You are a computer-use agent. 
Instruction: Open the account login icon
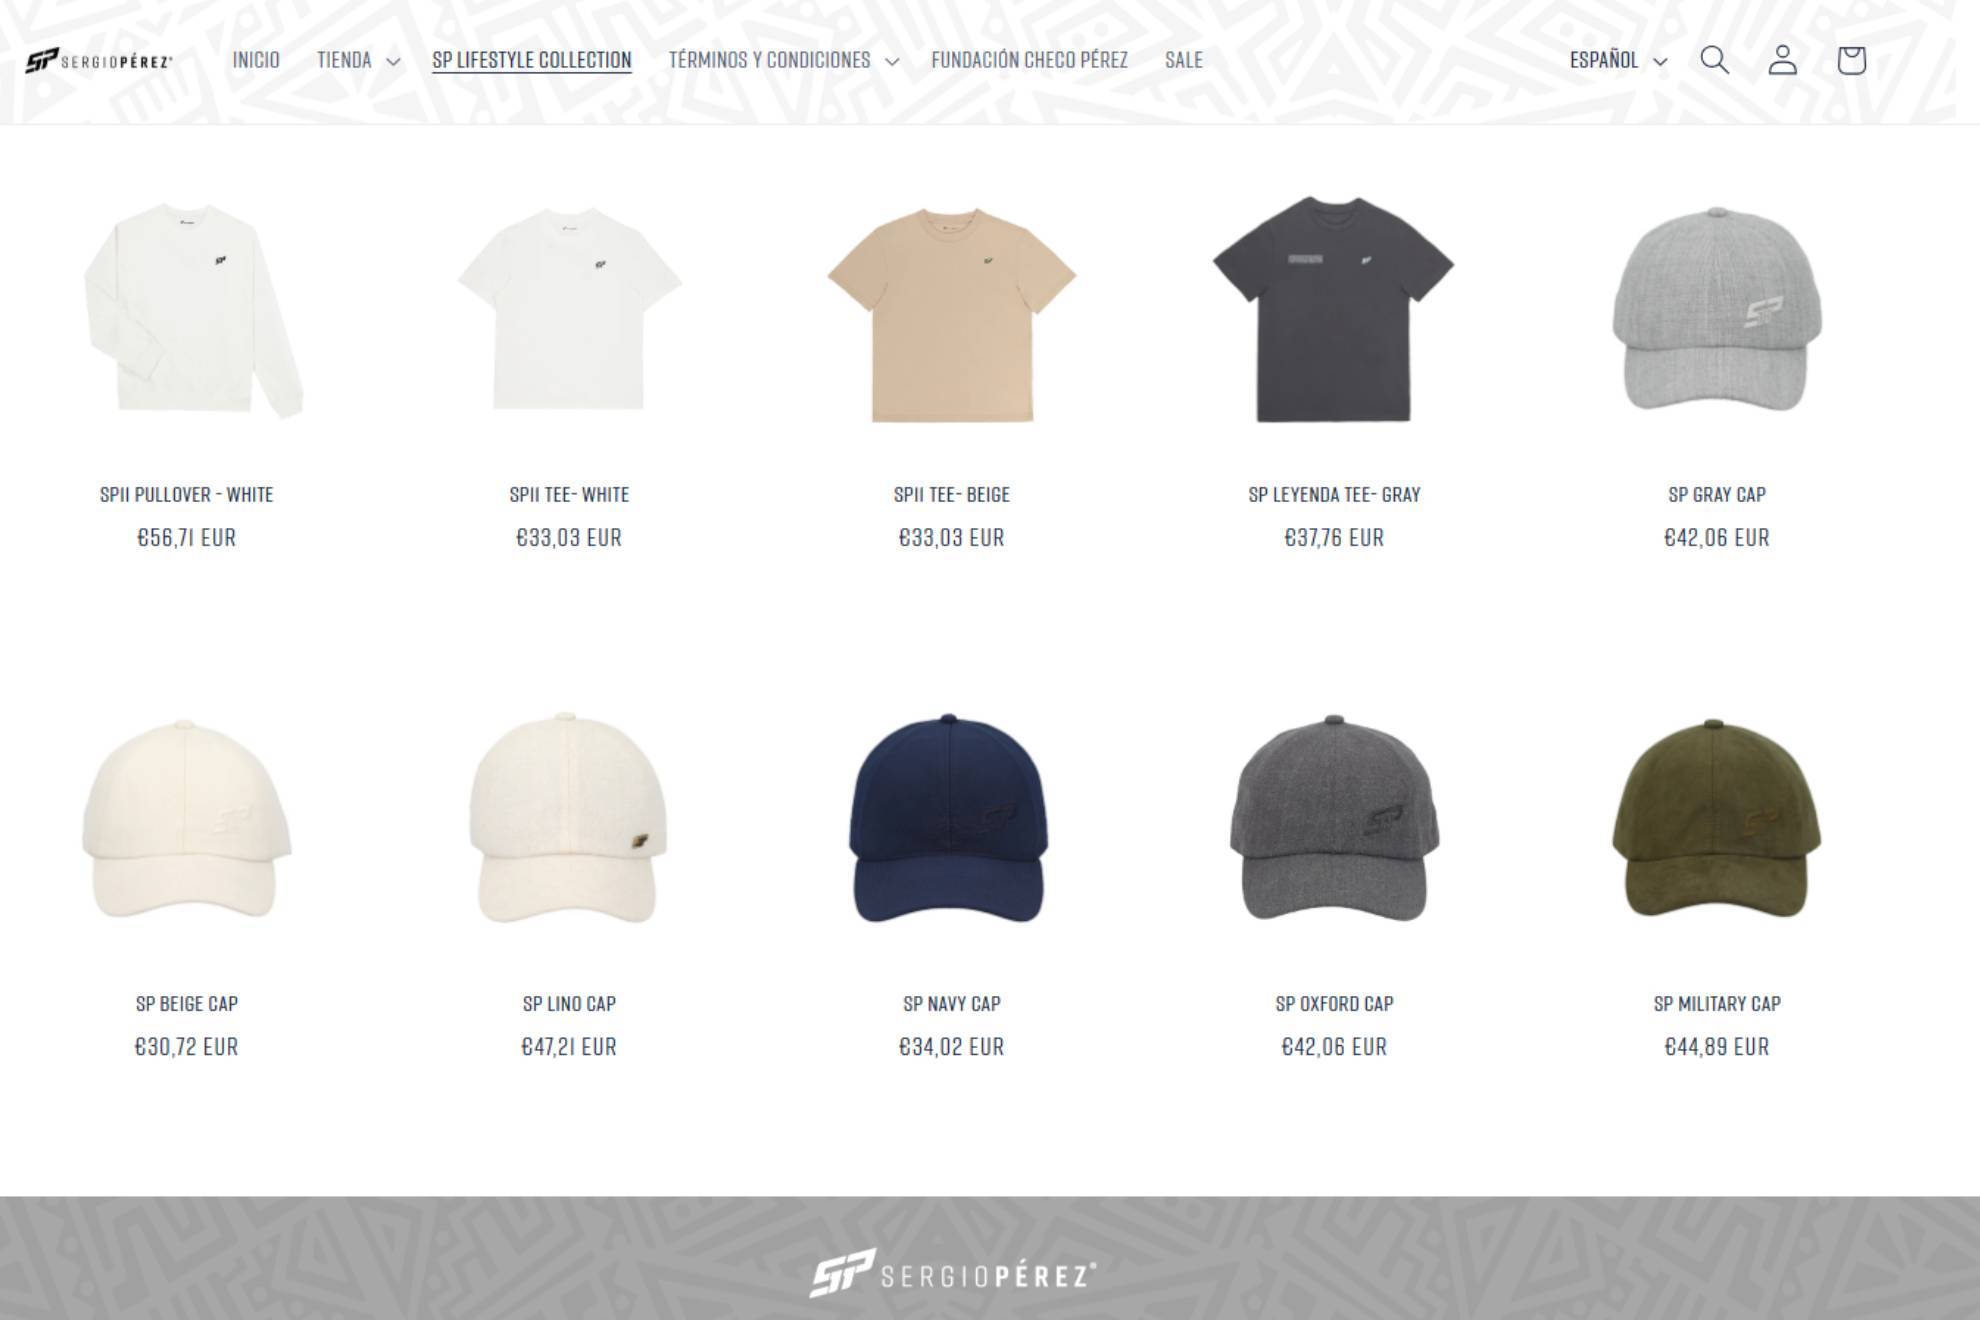pos(1782,60)
